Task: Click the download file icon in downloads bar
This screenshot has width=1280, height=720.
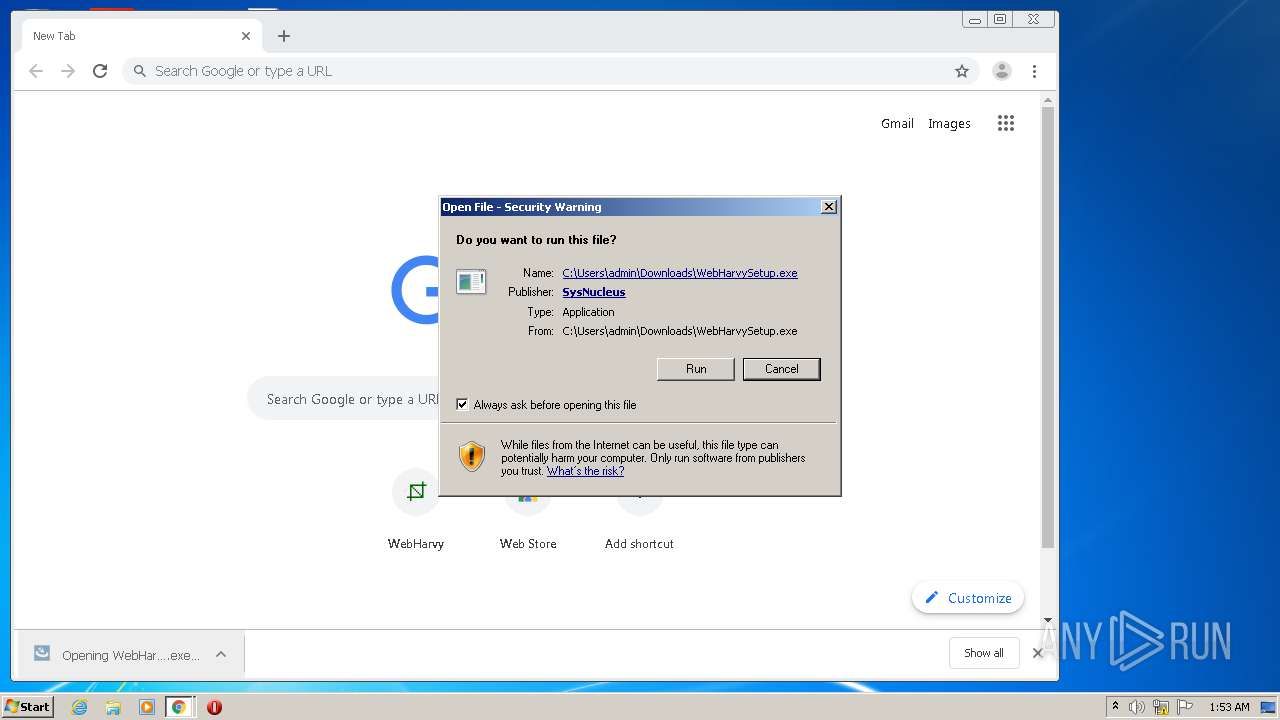Action: (42, 653)
